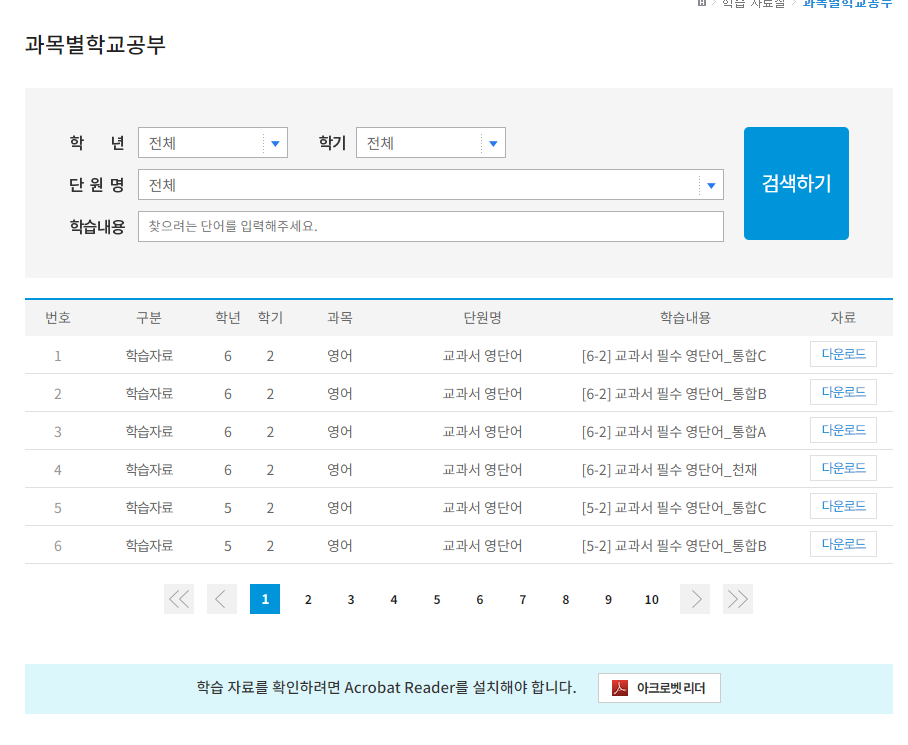Click text '[5-2] 교과서 필수 영단어_통합B'
Image resolution: width=908 pixels, height=745 pixels.
coord(673,546)
